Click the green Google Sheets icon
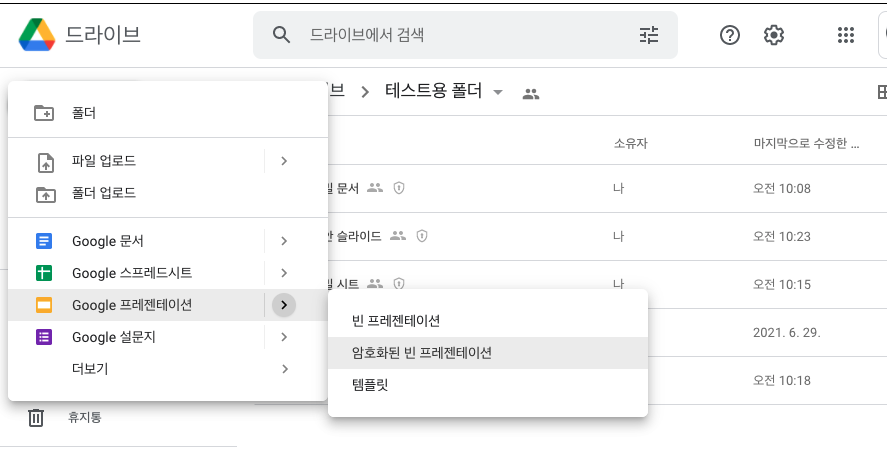Image resolution: width=887 pixels, height=460 pixels. pos(44,273)
